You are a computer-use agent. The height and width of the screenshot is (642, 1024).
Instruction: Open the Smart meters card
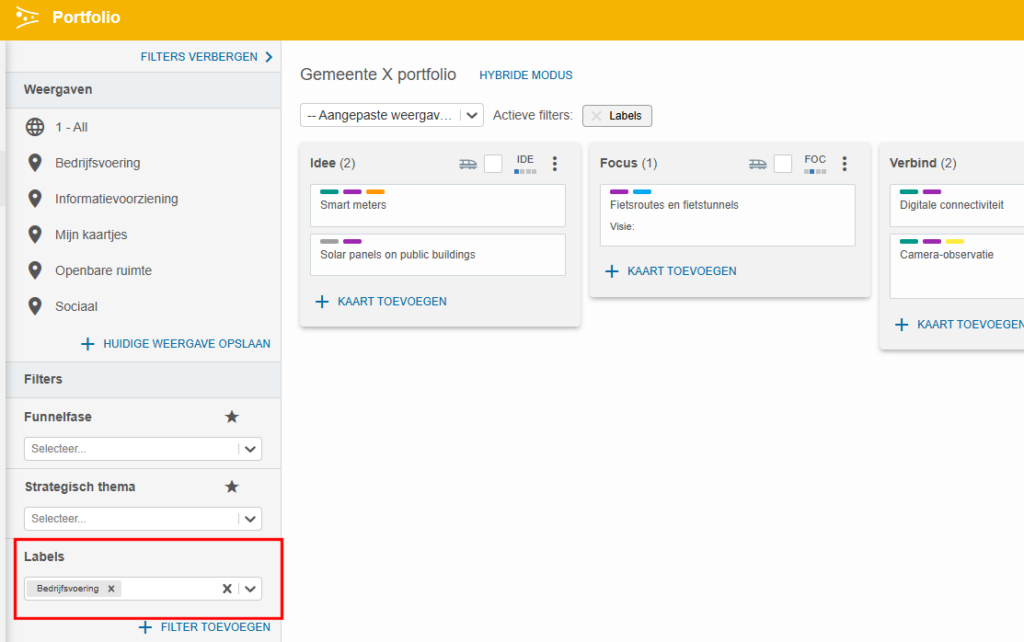[437, 205]
